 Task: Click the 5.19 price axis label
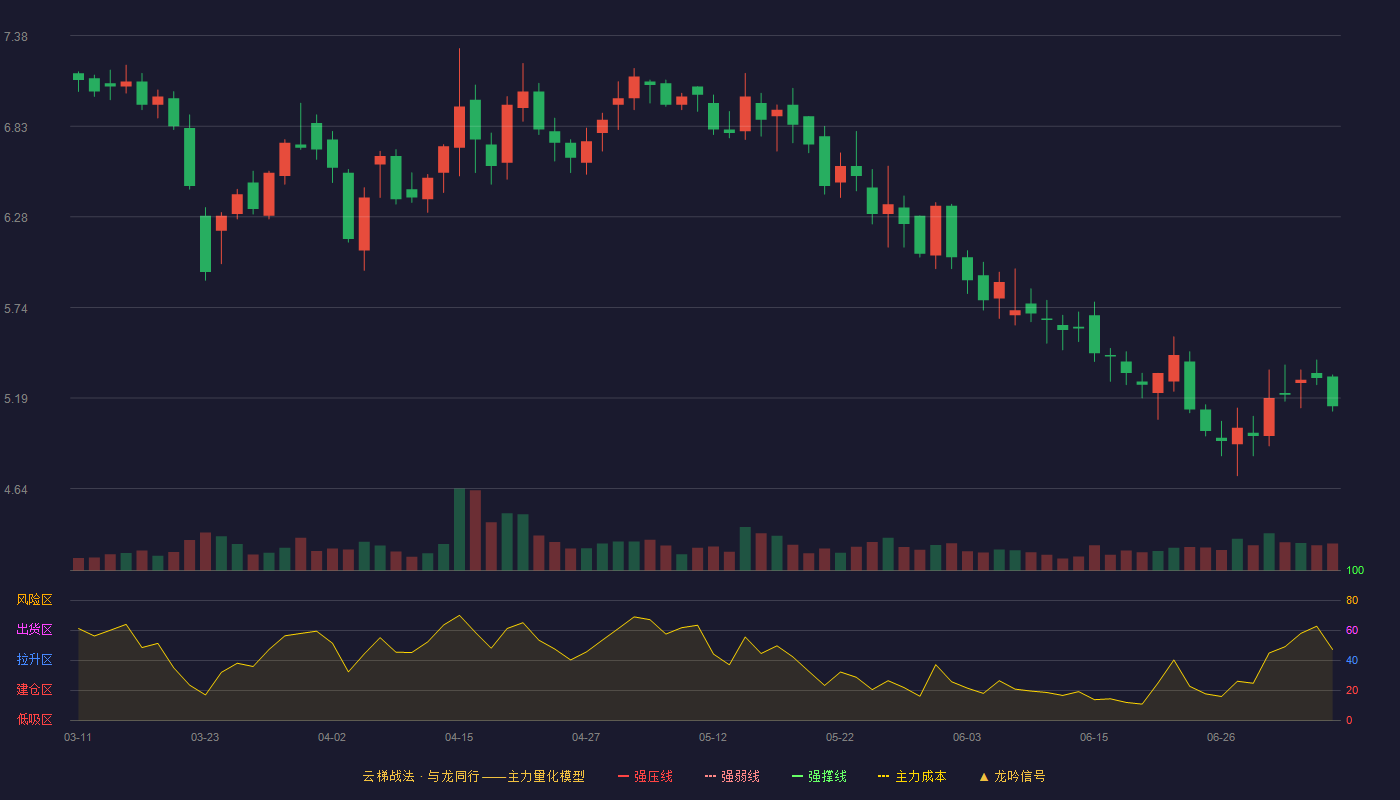tap(16, 399)
